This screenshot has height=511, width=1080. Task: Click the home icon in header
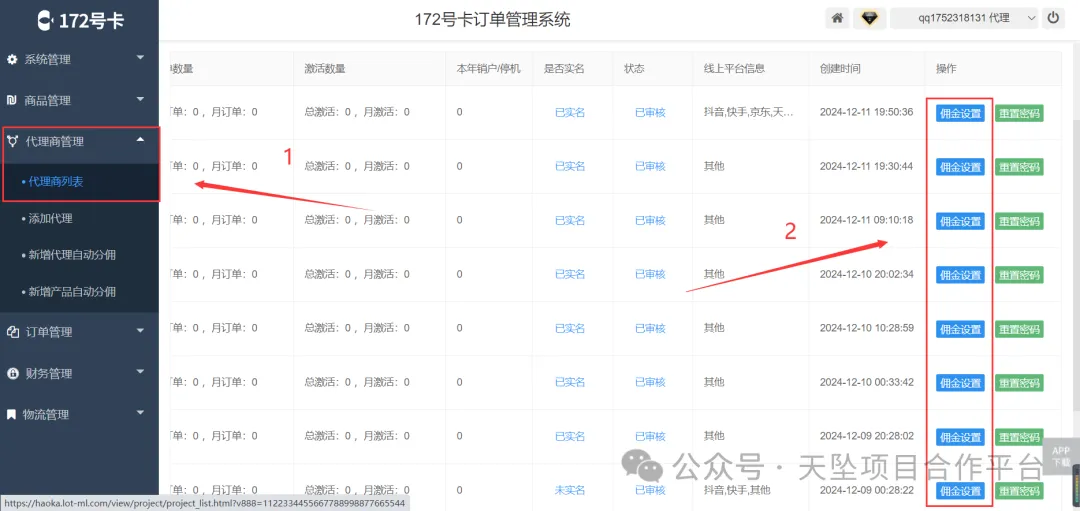click(x=837, y=19)
